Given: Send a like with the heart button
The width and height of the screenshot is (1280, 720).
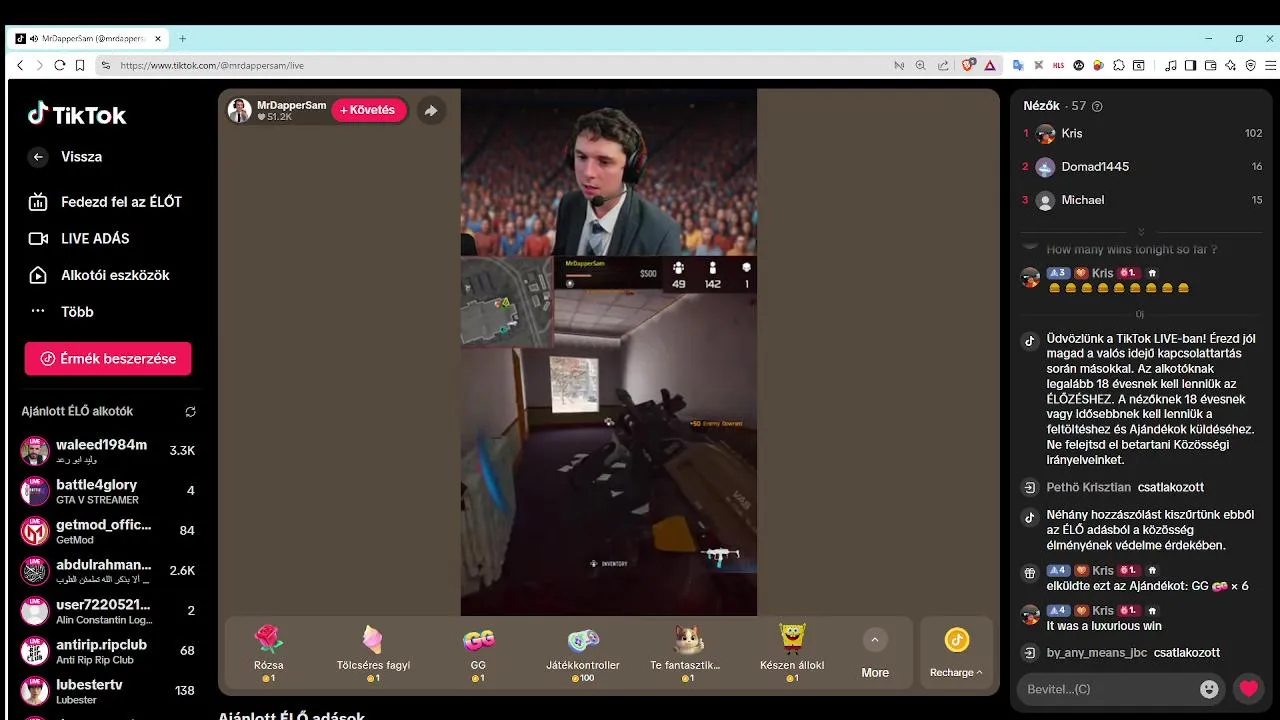Looking at the screenshot, I should [x=1248, y=689].
